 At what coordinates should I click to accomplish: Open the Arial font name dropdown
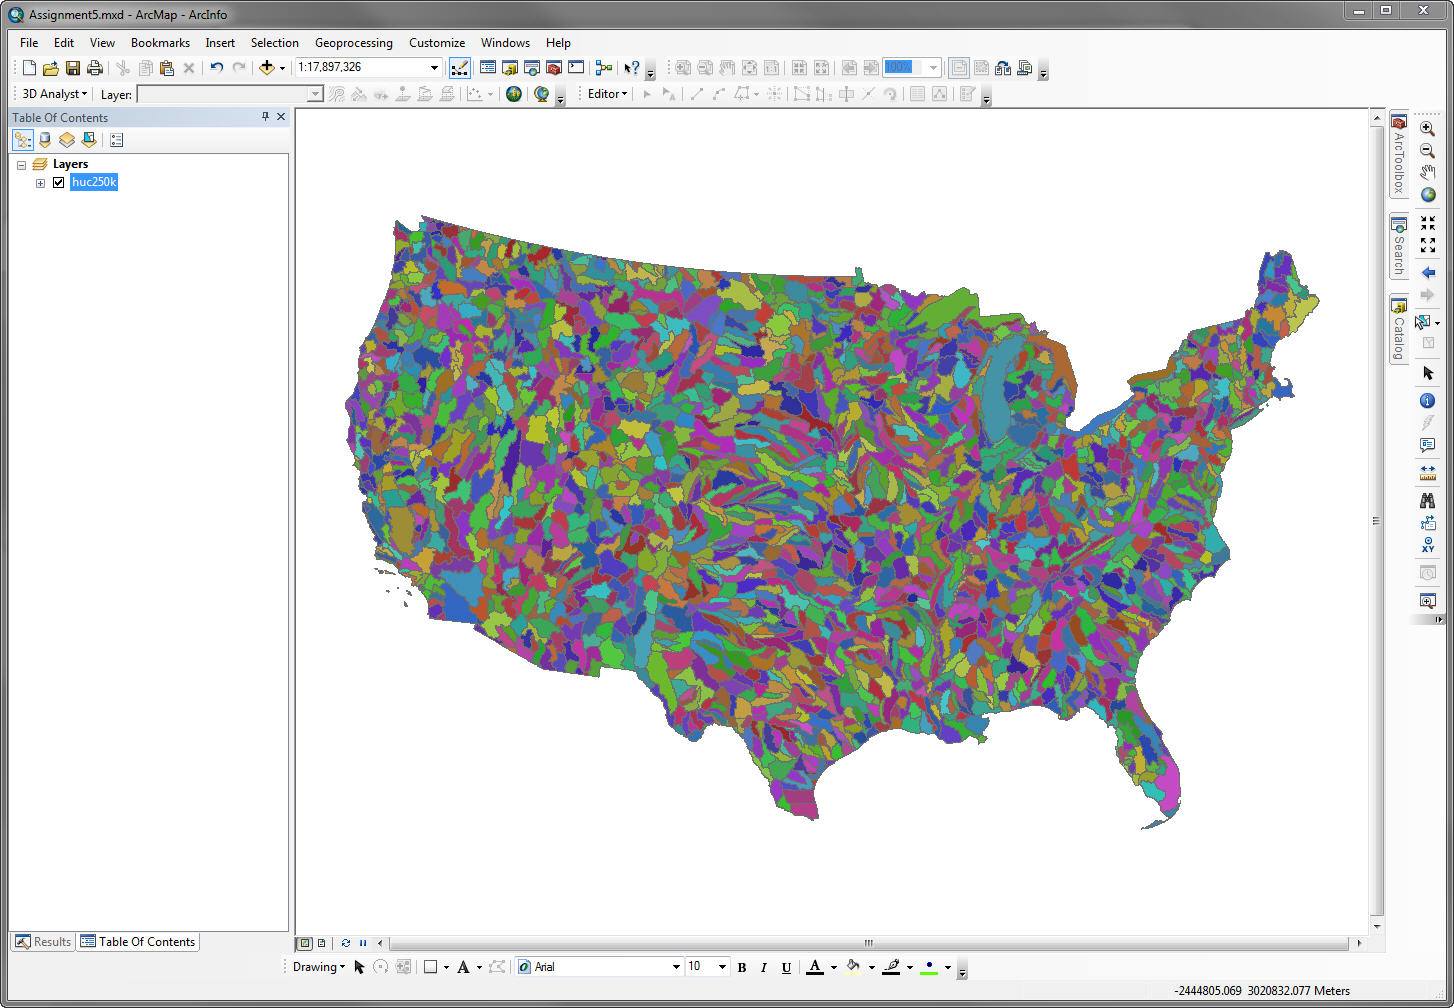click(x=676, y=967)
